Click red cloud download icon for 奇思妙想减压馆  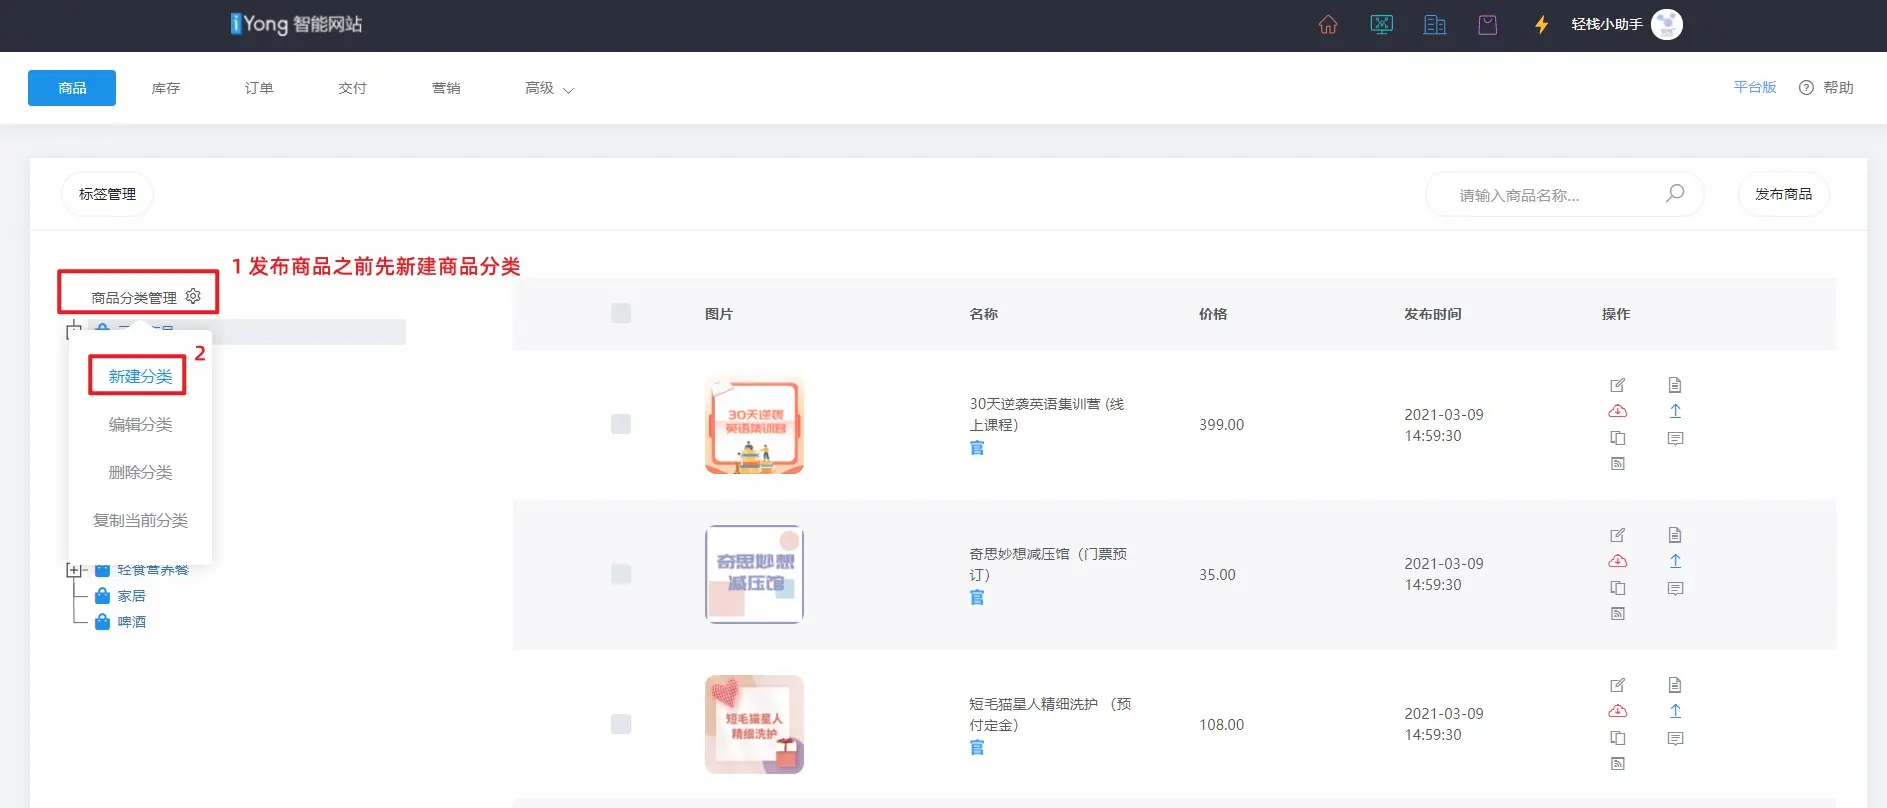pos(1617,561)
